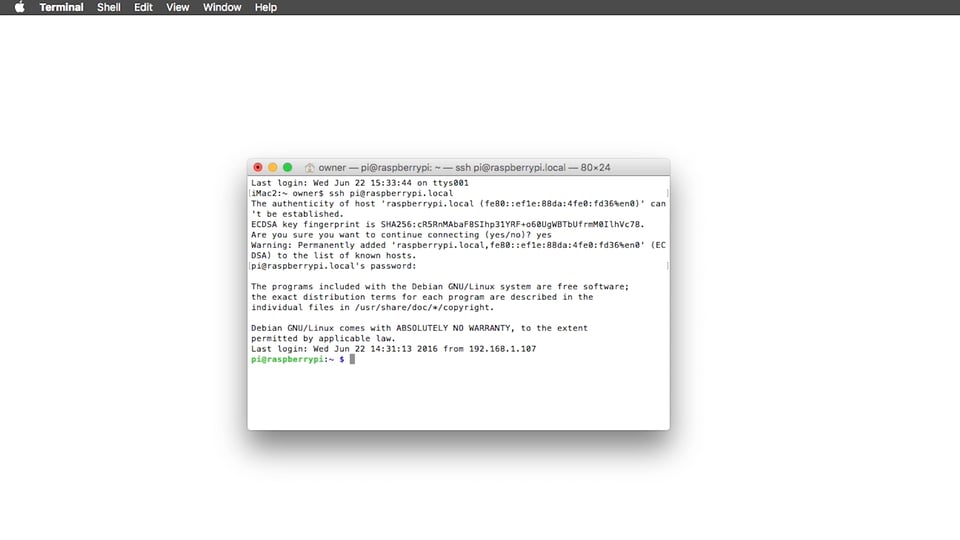Maximize the Terminal window with green button
Image resolution: width=960 pixels, height=540 pixels.
tap(287, 167)
